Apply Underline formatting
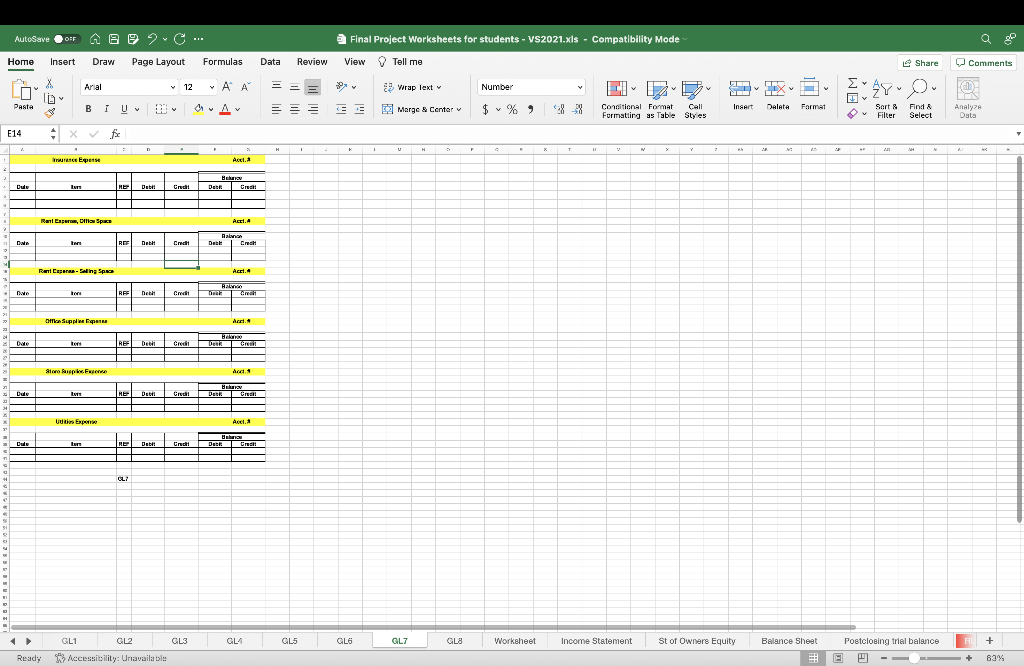This screenshot has width=1024, height=666. point(124,109)
